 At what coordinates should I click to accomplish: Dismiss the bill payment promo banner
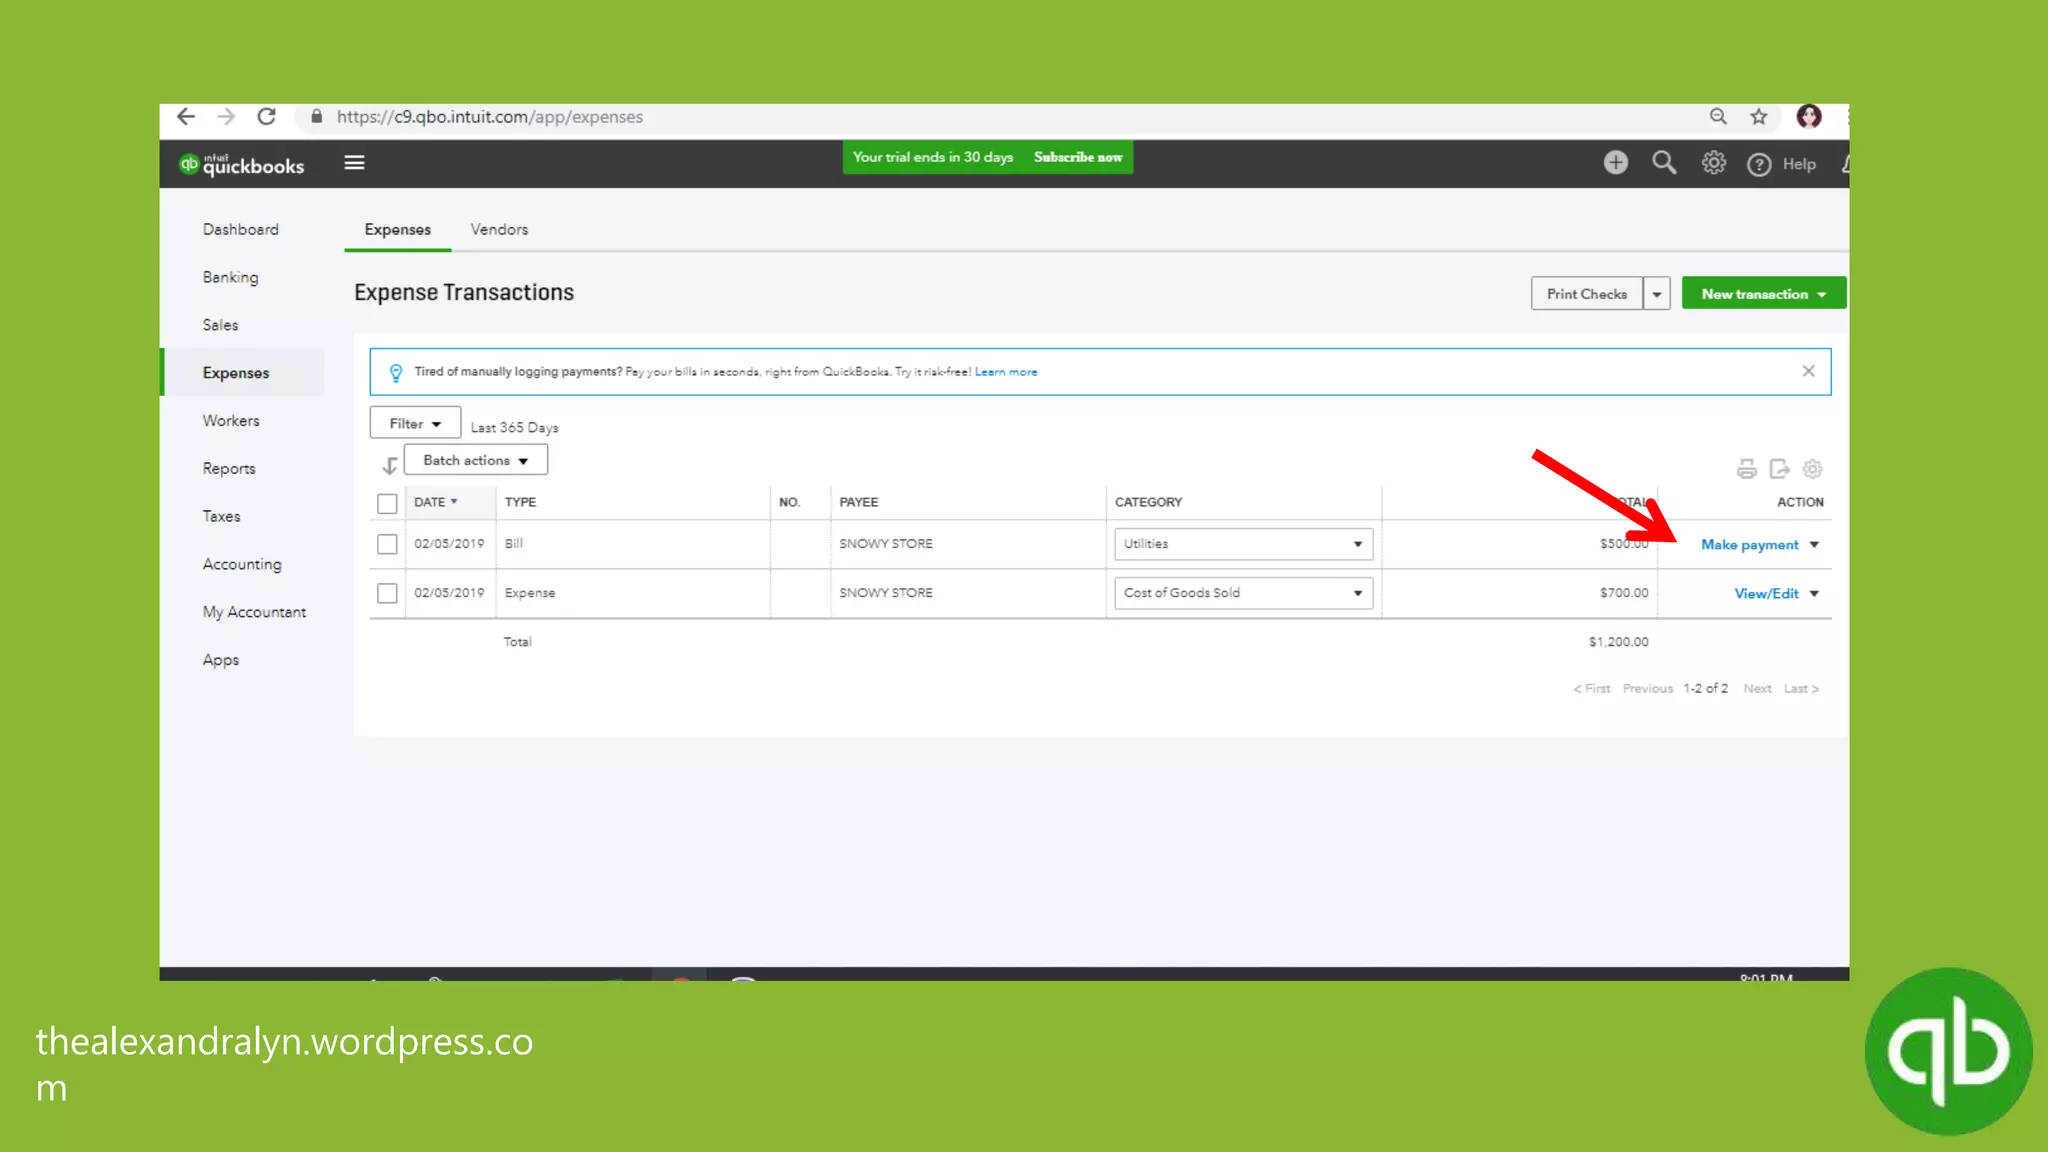pyautogui.click(x=1808, y=371)
